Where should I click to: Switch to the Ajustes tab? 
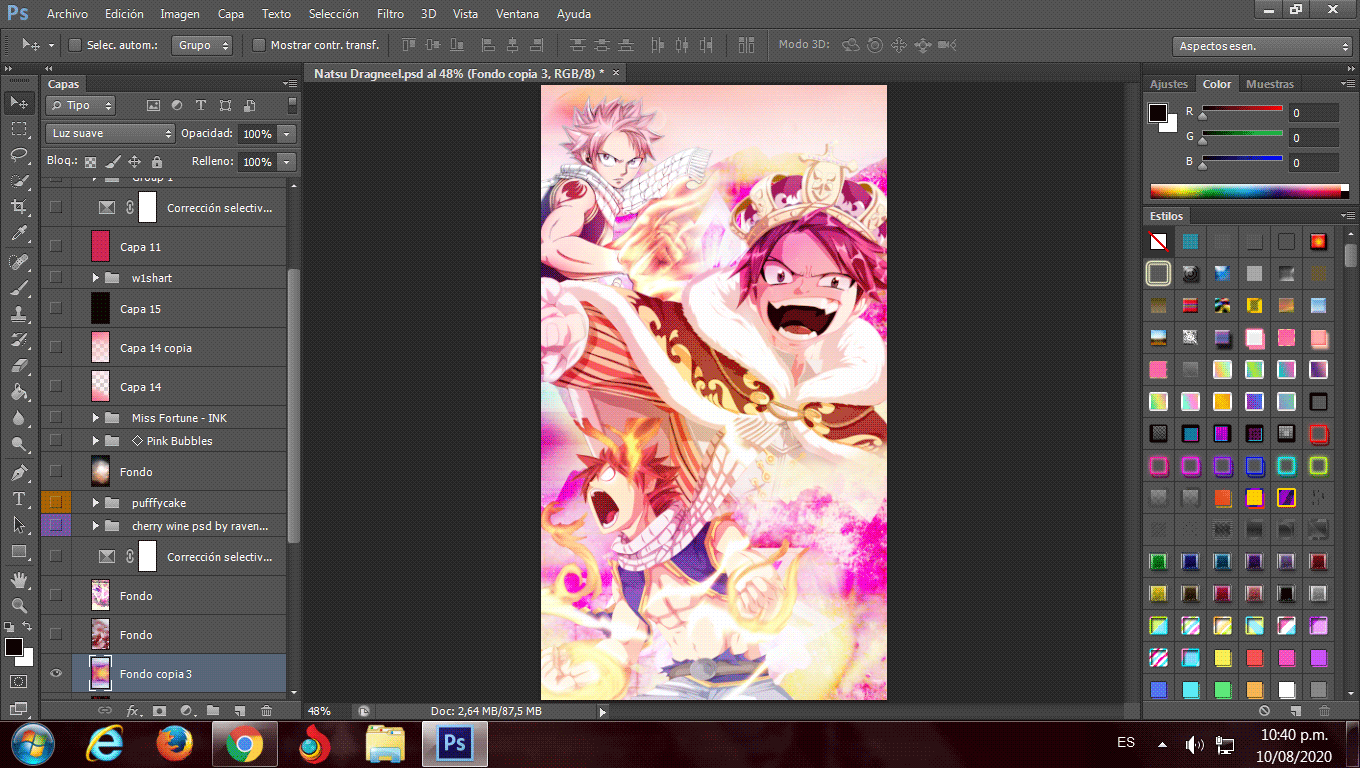tap(1169, 84)
